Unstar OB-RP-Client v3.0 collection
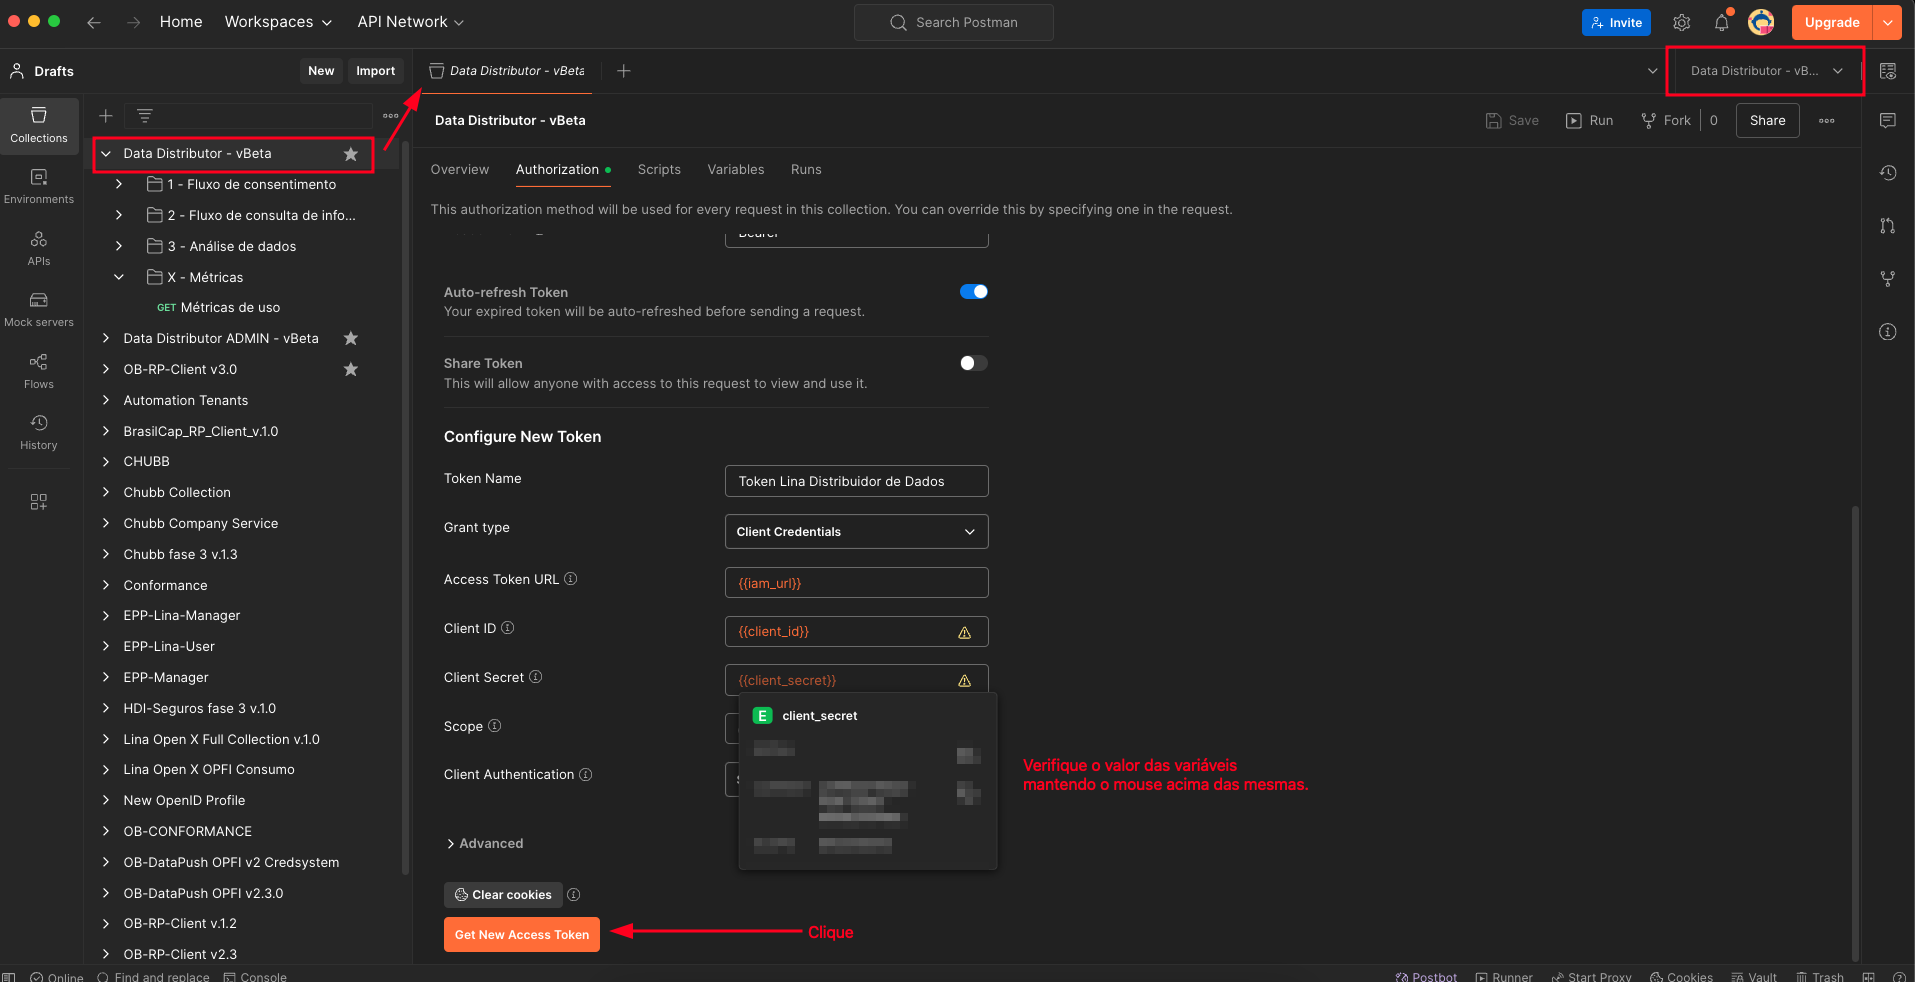This screenshot has width=1915, height=982. [351, 370]
